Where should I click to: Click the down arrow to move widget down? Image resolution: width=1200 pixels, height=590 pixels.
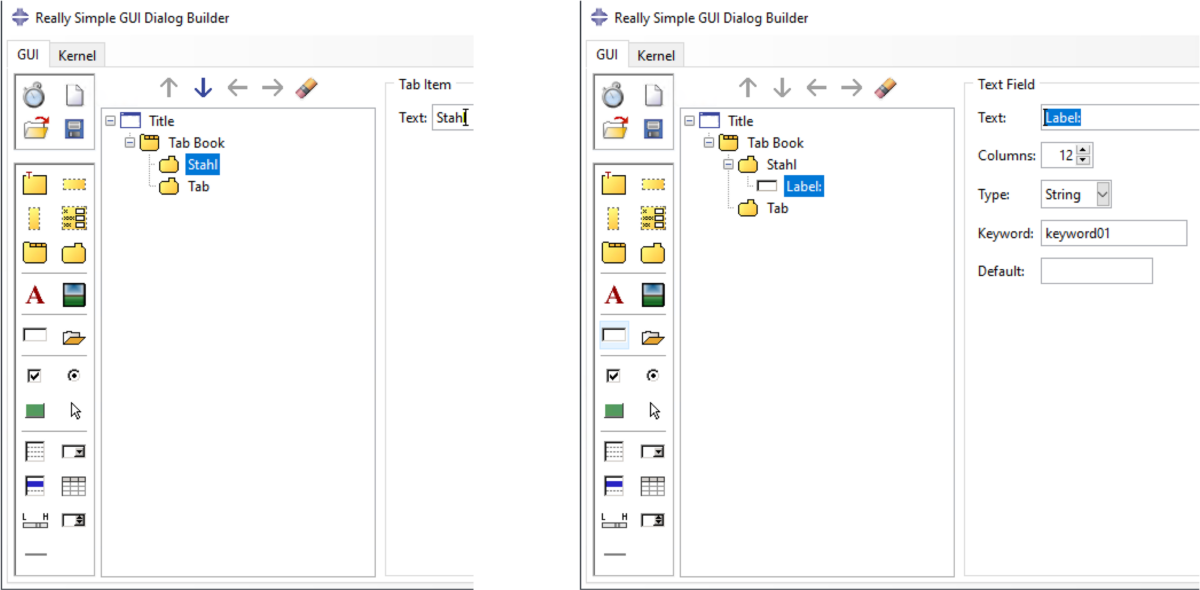[x=203, y=88]
